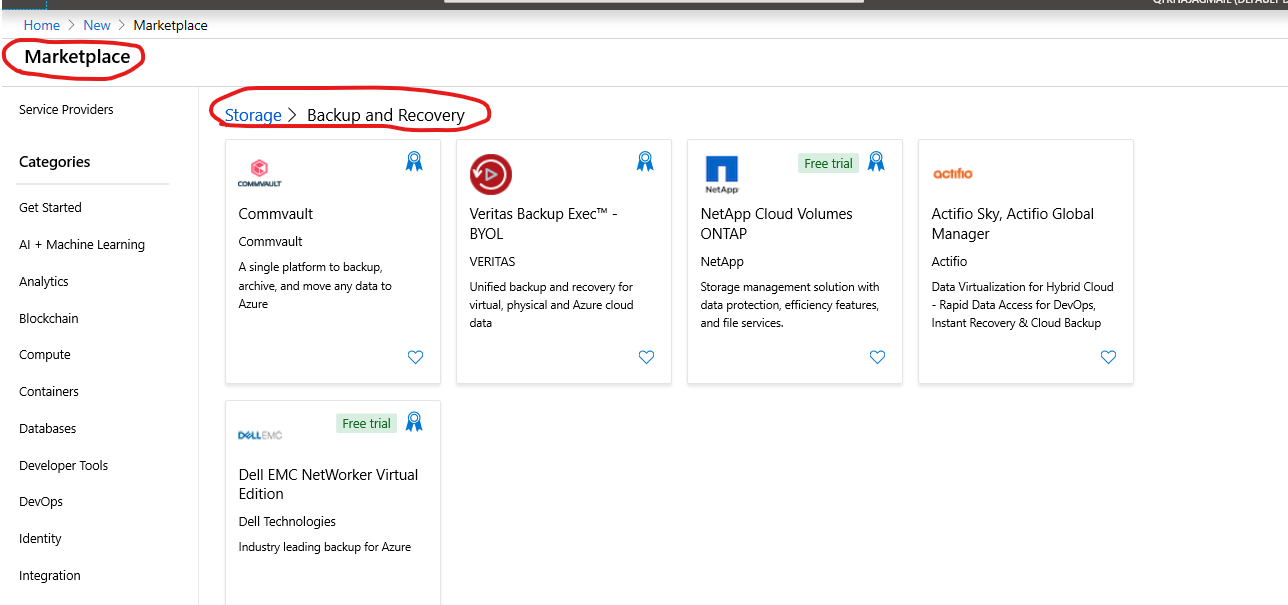Click the Actifio logo

(x=952, y=173)
